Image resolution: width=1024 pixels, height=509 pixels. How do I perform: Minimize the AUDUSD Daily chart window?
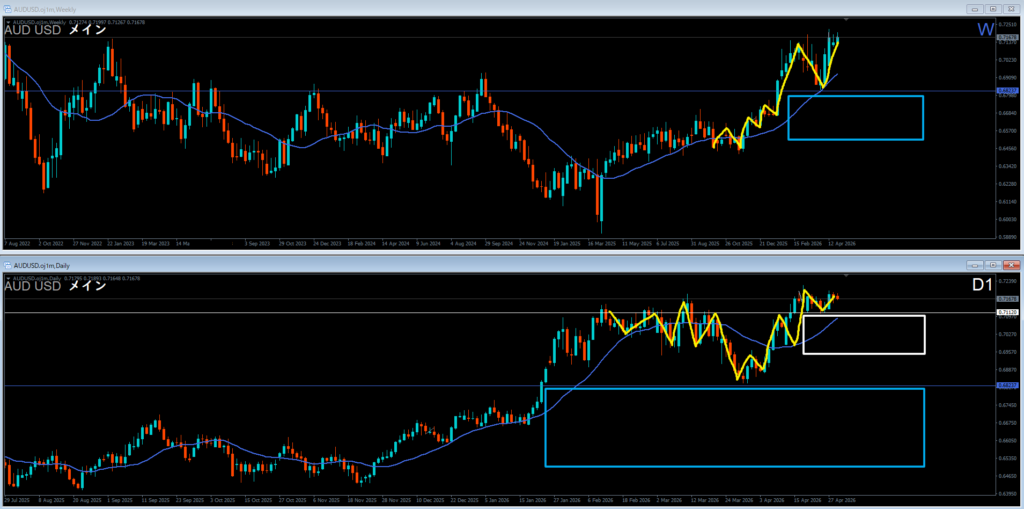[x=973, y=266]
